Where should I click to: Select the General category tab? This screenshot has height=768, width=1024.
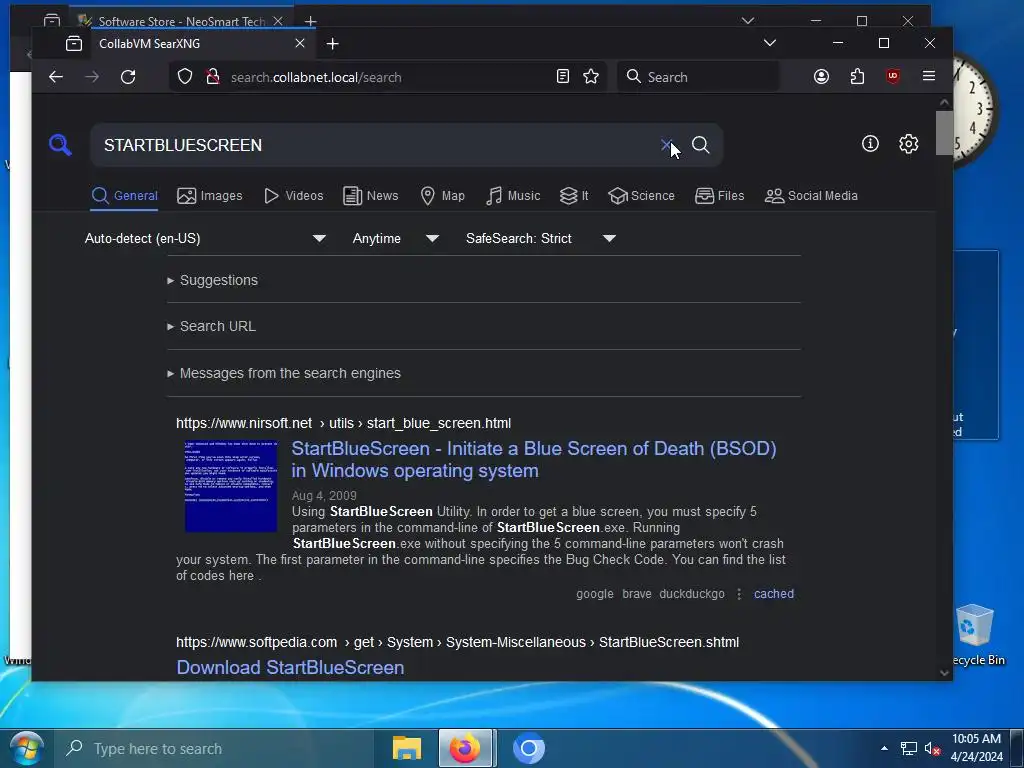(124, 196)
